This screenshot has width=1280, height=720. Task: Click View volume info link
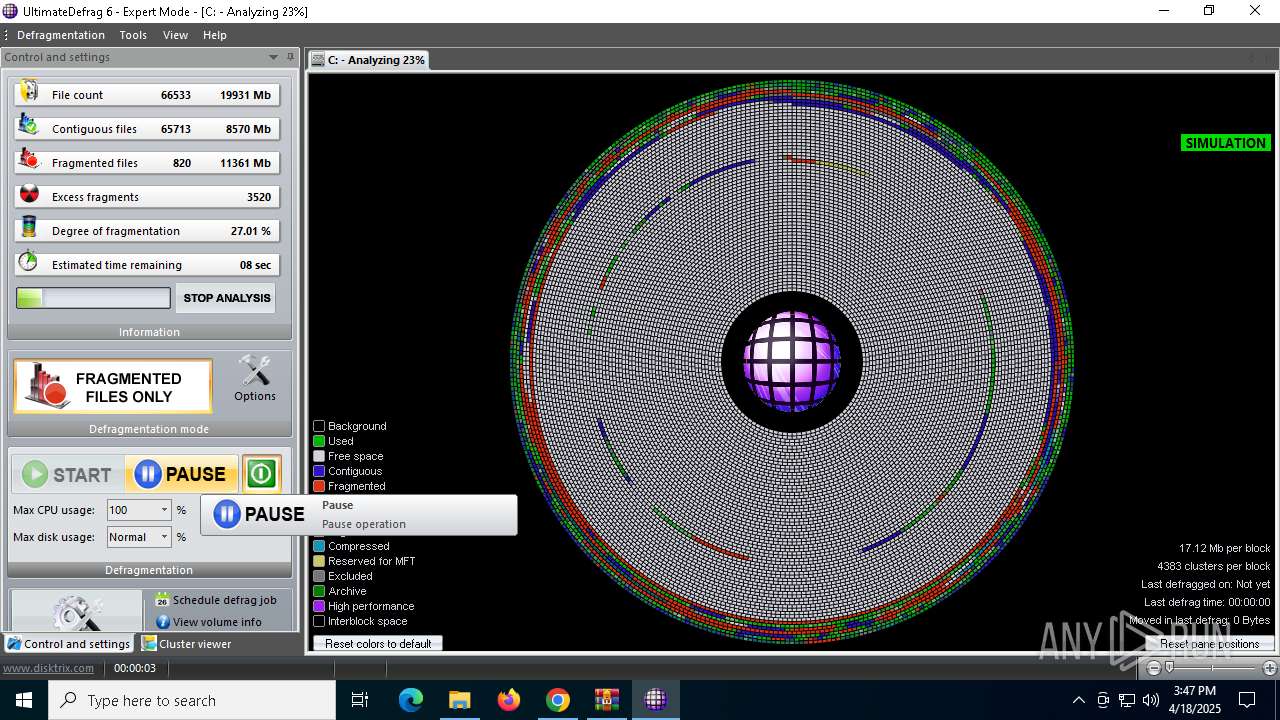click(217, 622)
